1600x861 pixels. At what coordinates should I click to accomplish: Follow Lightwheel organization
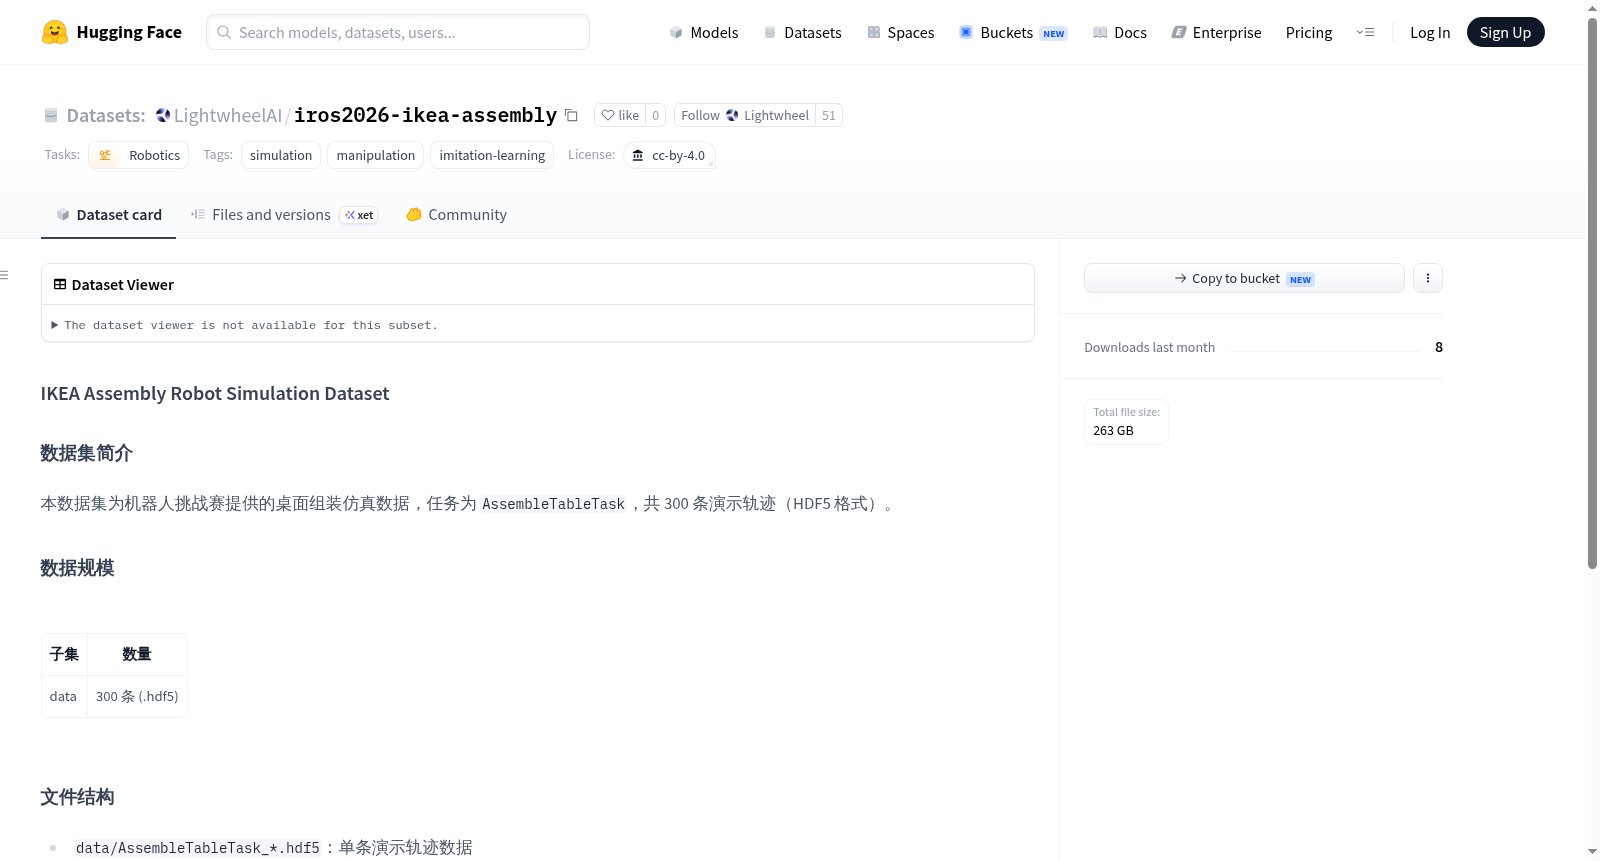click(745, 115)
